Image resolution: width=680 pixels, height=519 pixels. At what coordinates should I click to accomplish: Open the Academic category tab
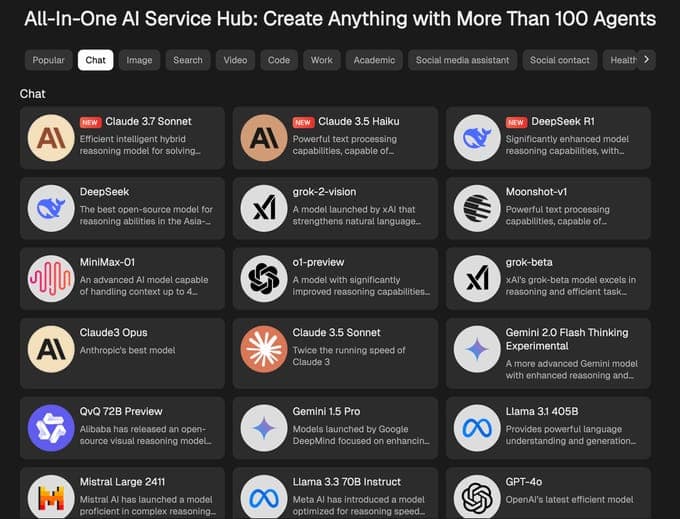(x=374, y=60)
